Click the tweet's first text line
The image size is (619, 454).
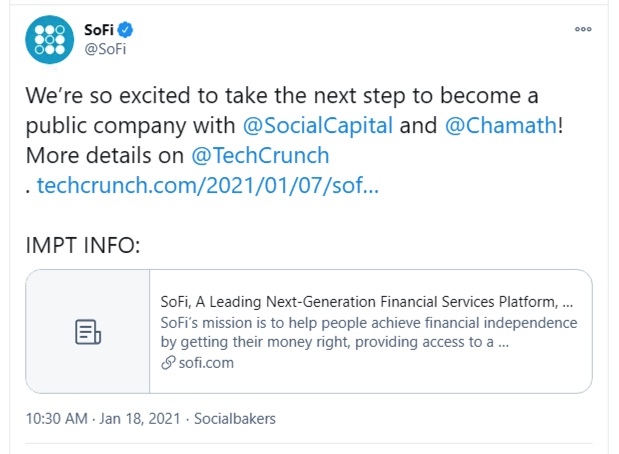click(282, 96)
